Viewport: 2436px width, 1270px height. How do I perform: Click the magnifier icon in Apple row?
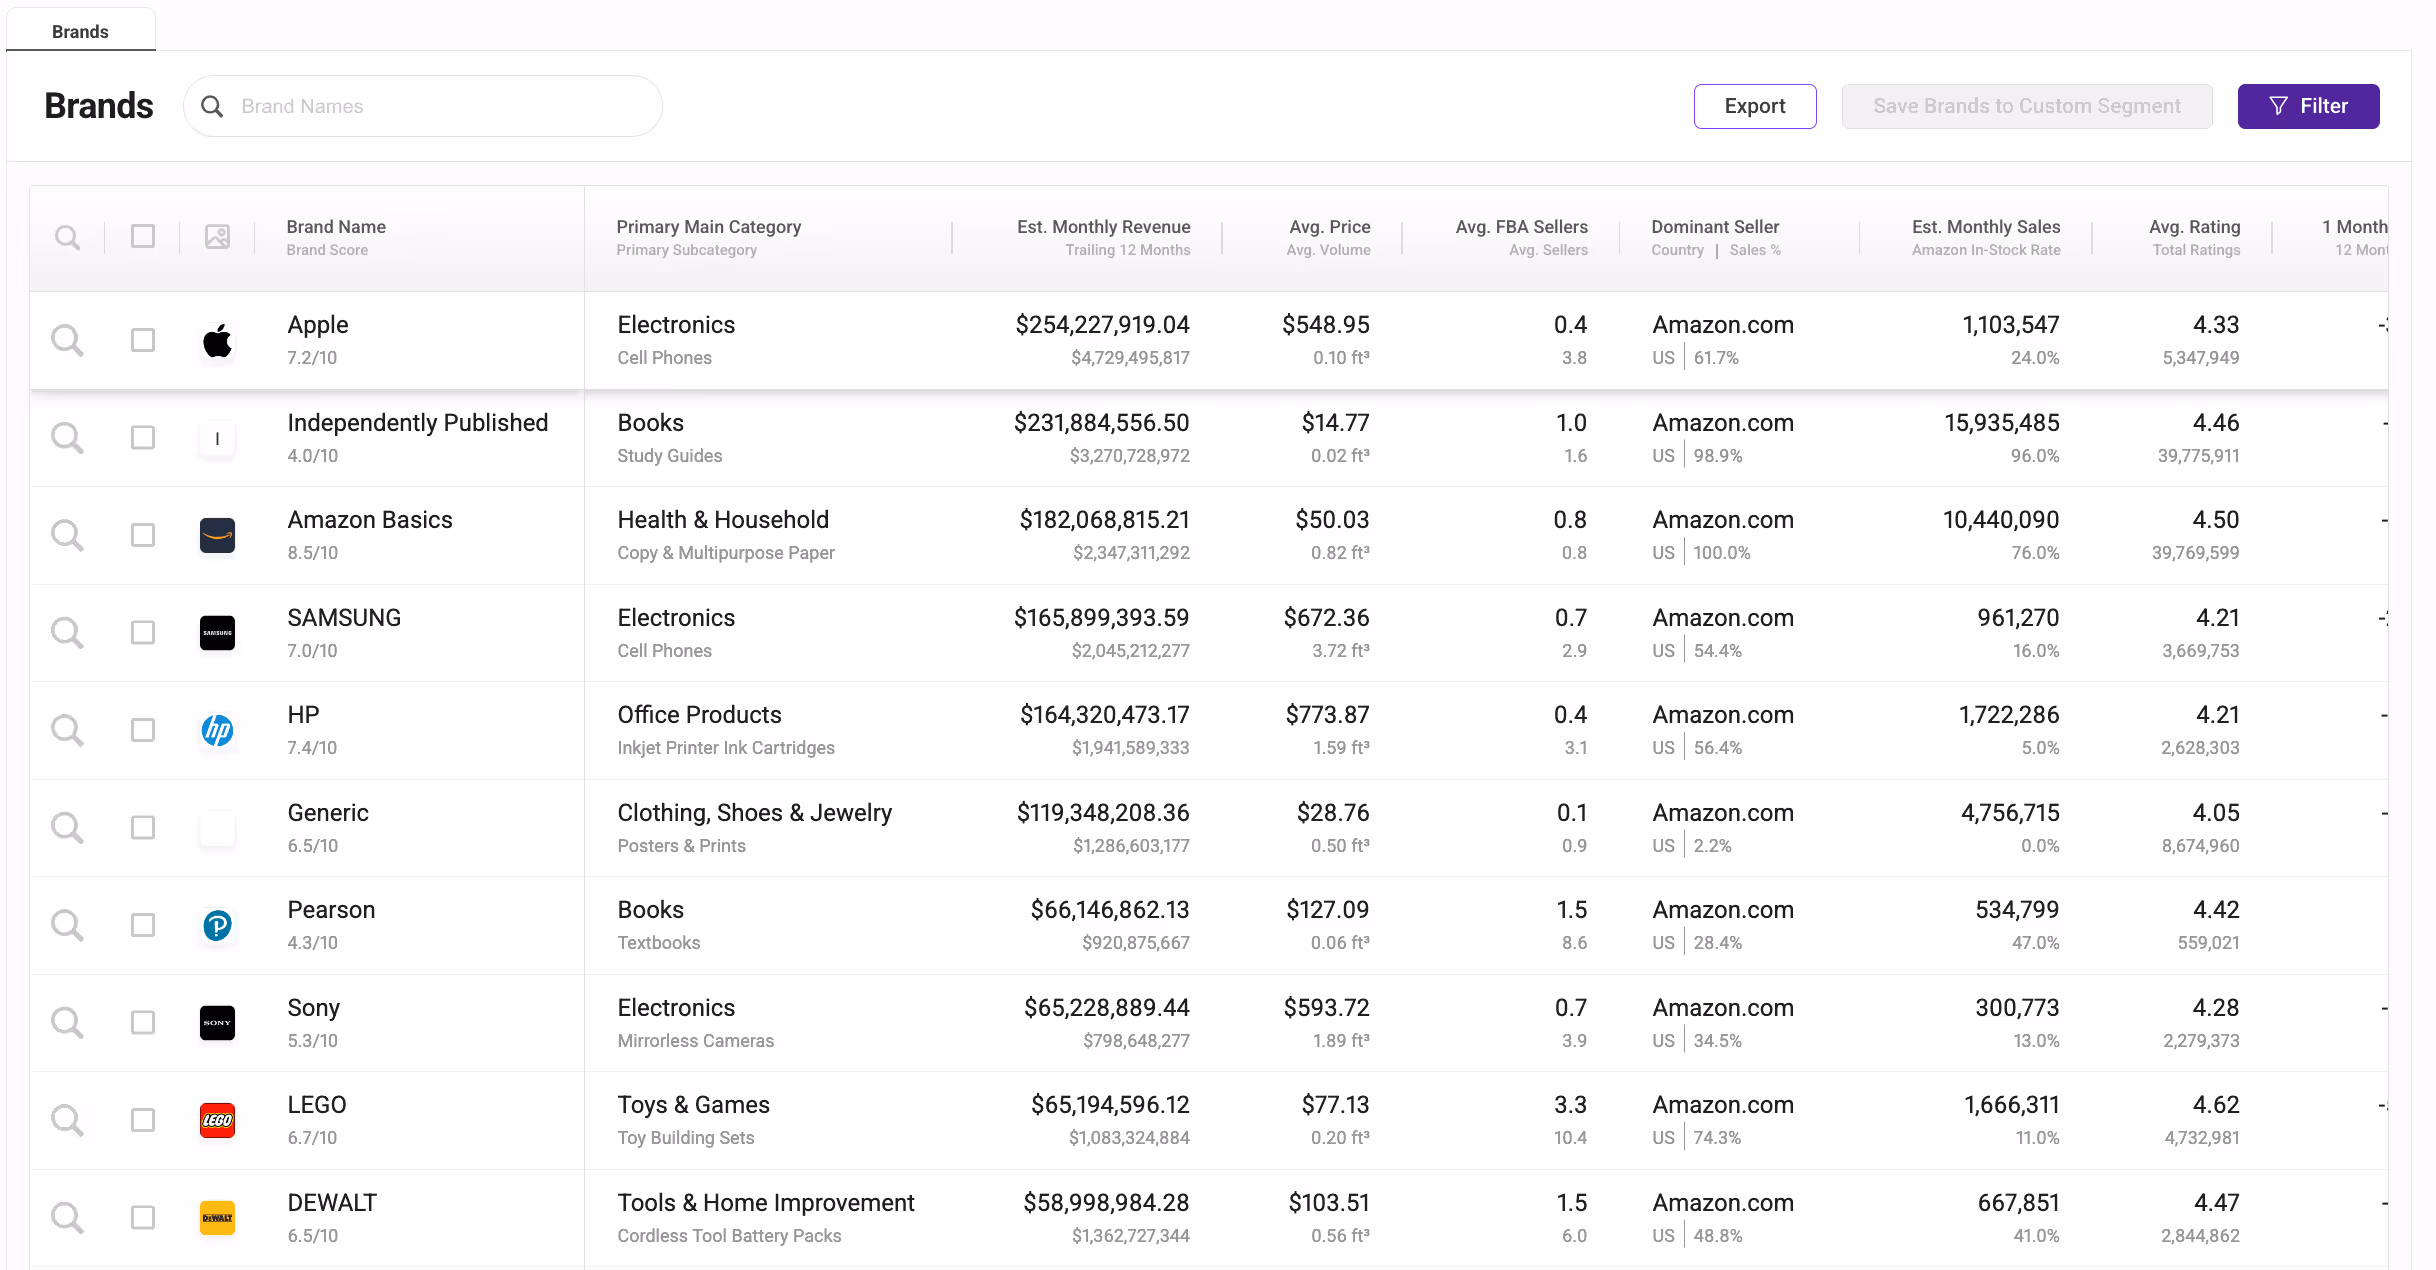(x=67, y=340)
